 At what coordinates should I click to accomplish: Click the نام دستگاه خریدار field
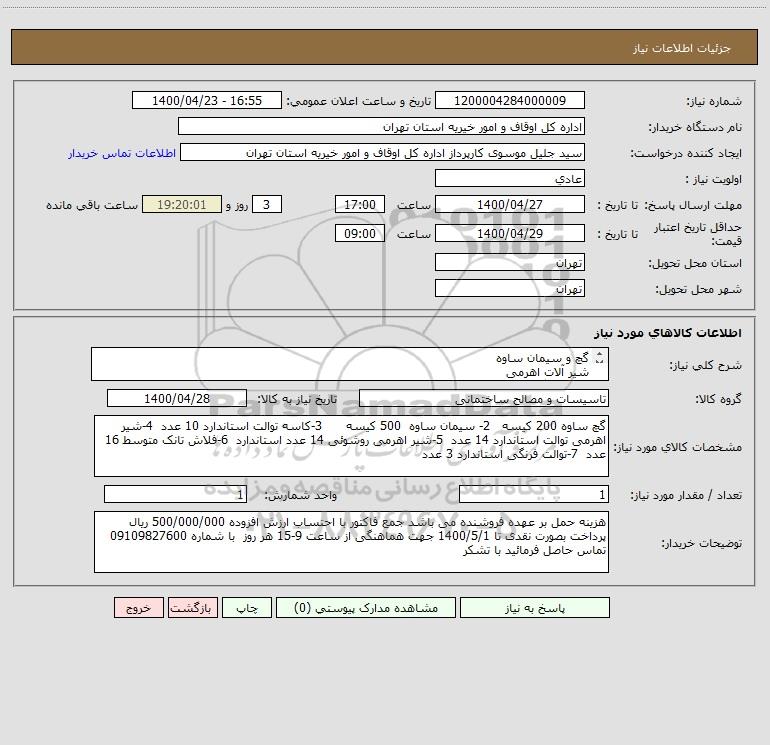[381, 126]
